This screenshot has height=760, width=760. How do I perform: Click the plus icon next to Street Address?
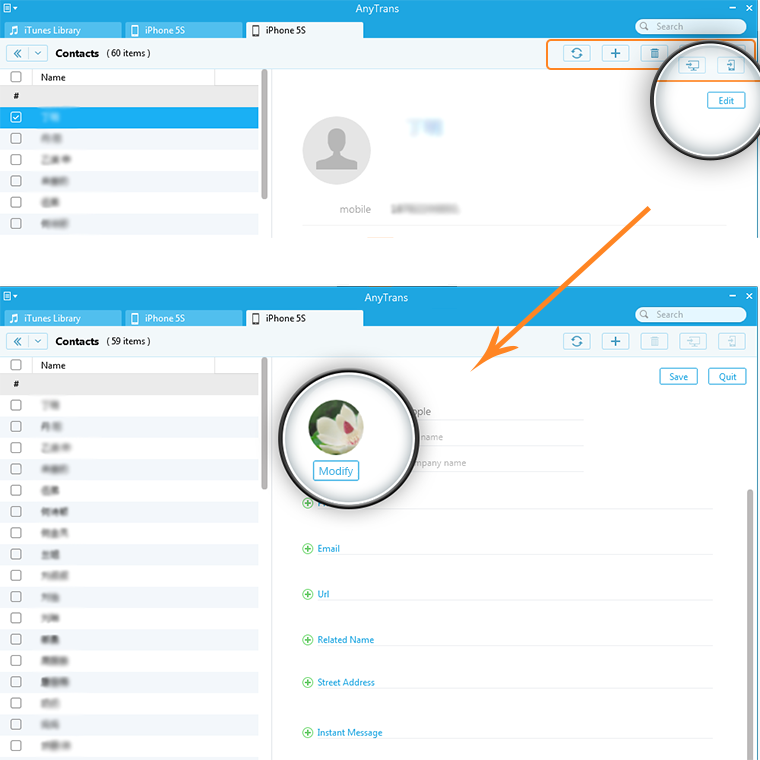pos(307,683)
